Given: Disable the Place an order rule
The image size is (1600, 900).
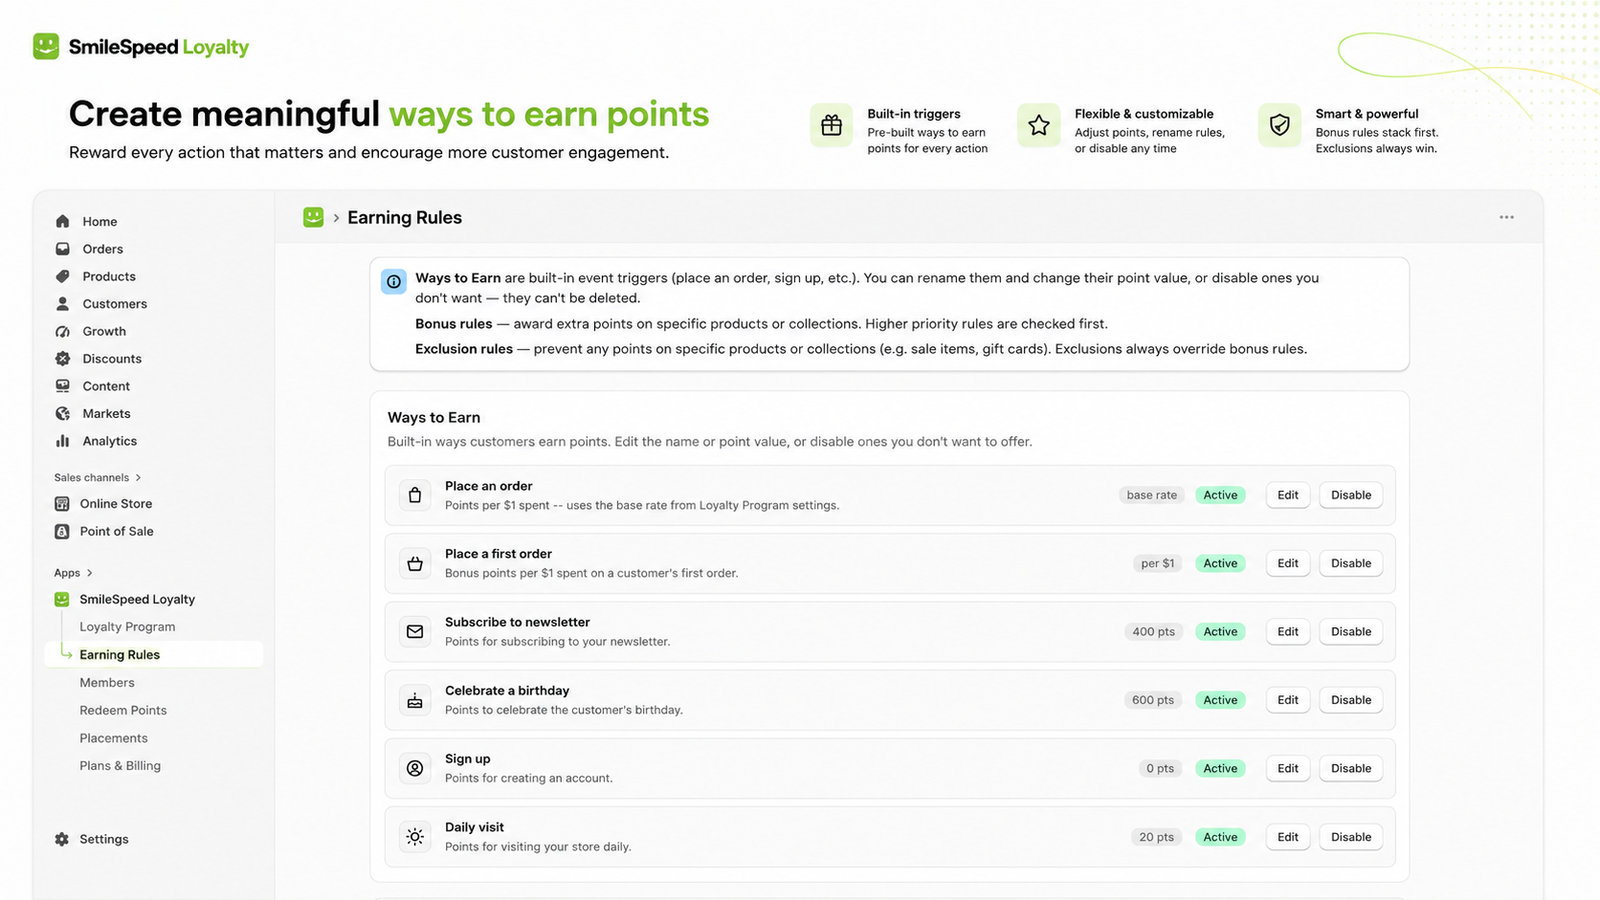Looking at the screenshot, I should (x=1351, y=495).
